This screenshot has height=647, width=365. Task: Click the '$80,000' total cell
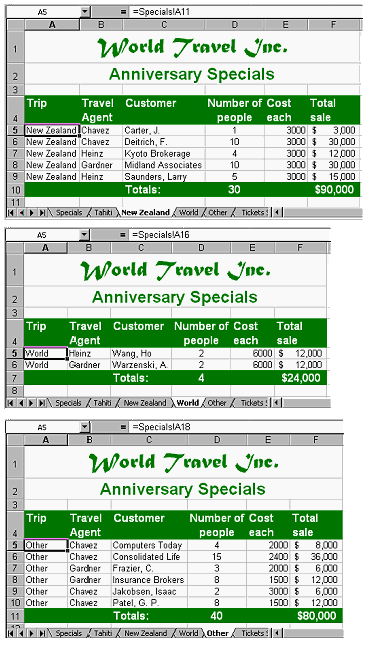tap(316, 616)
